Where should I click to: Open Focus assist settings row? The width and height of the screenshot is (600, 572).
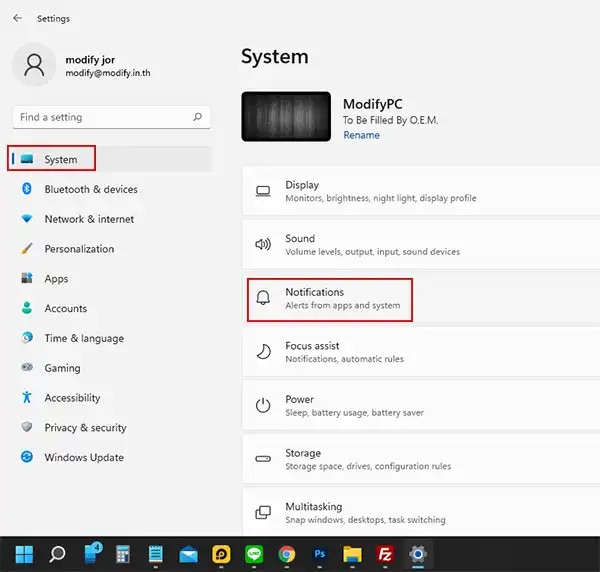(420, 352)
